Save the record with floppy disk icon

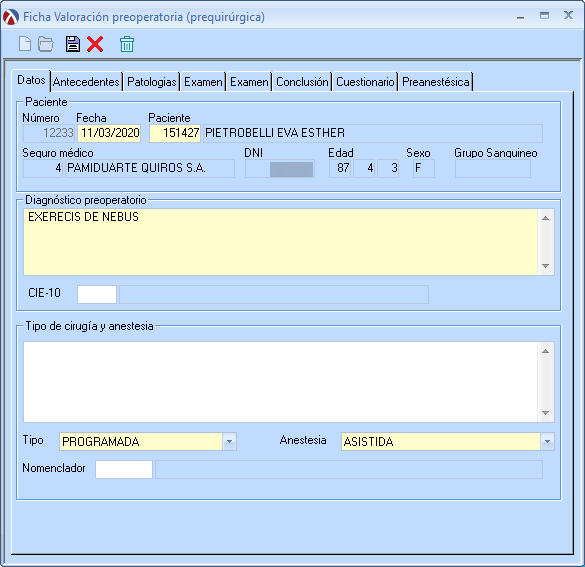pos(73,44)
